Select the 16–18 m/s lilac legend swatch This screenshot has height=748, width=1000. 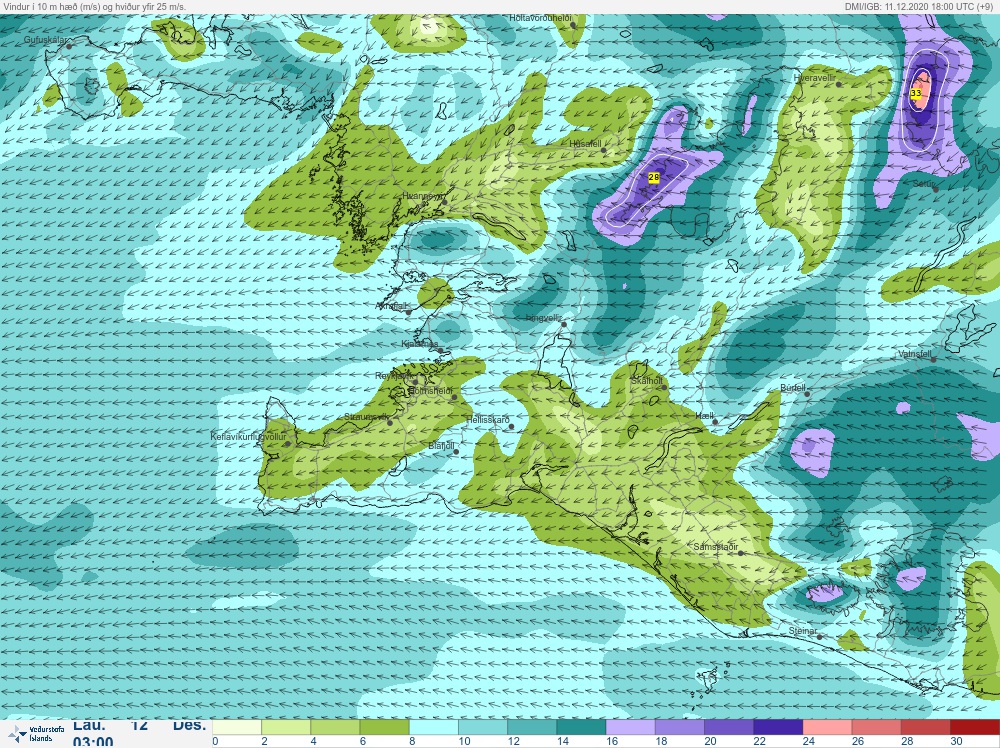point(629,727)
